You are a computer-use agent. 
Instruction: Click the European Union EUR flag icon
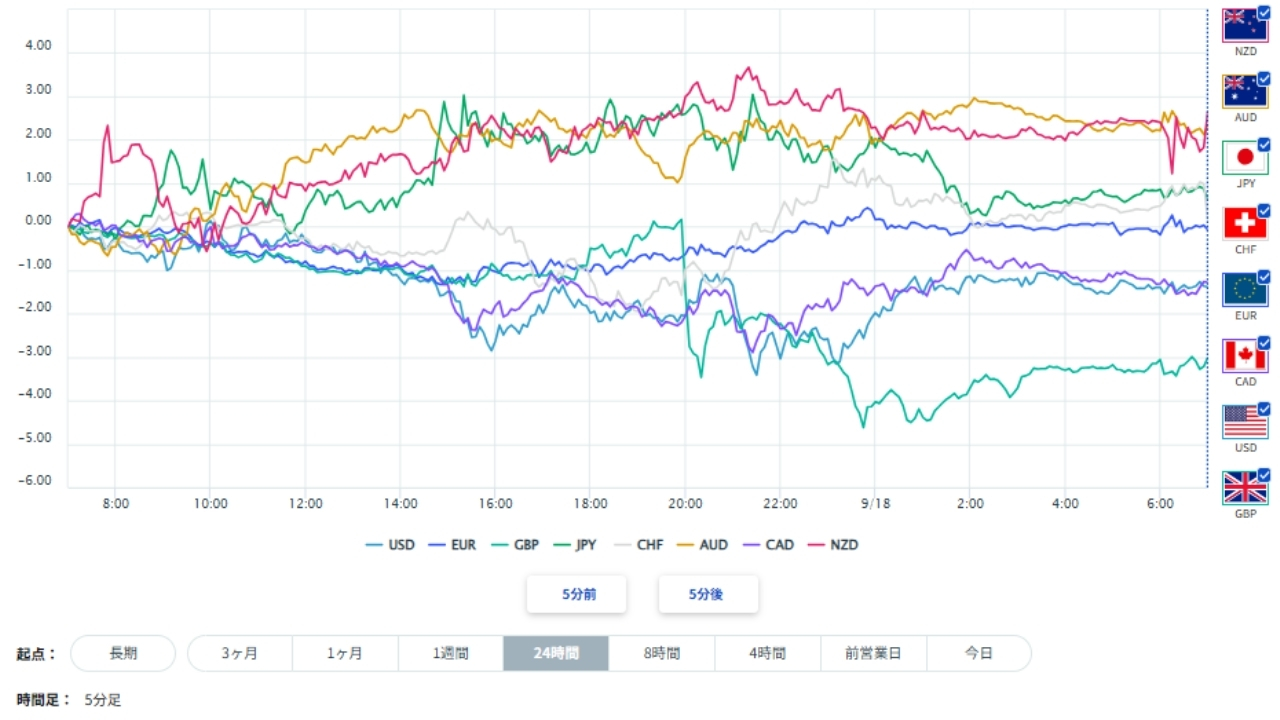1245,289
